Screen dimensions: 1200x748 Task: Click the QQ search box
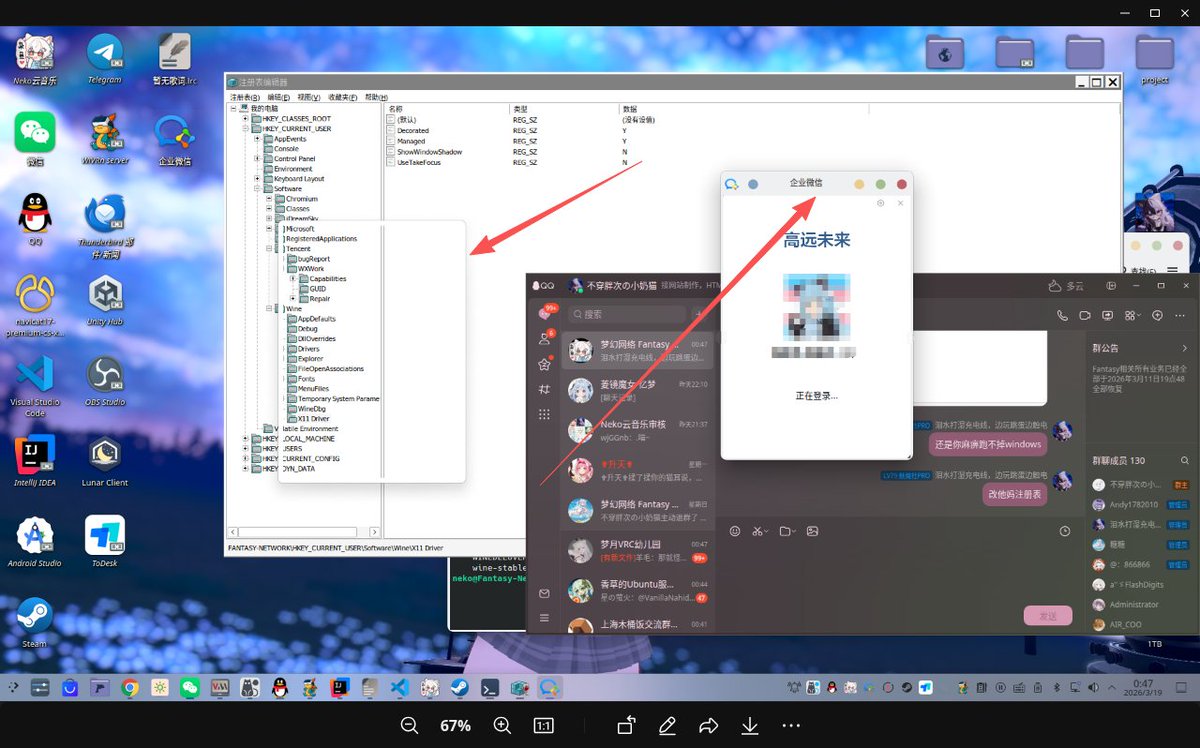tap(627, 314)
